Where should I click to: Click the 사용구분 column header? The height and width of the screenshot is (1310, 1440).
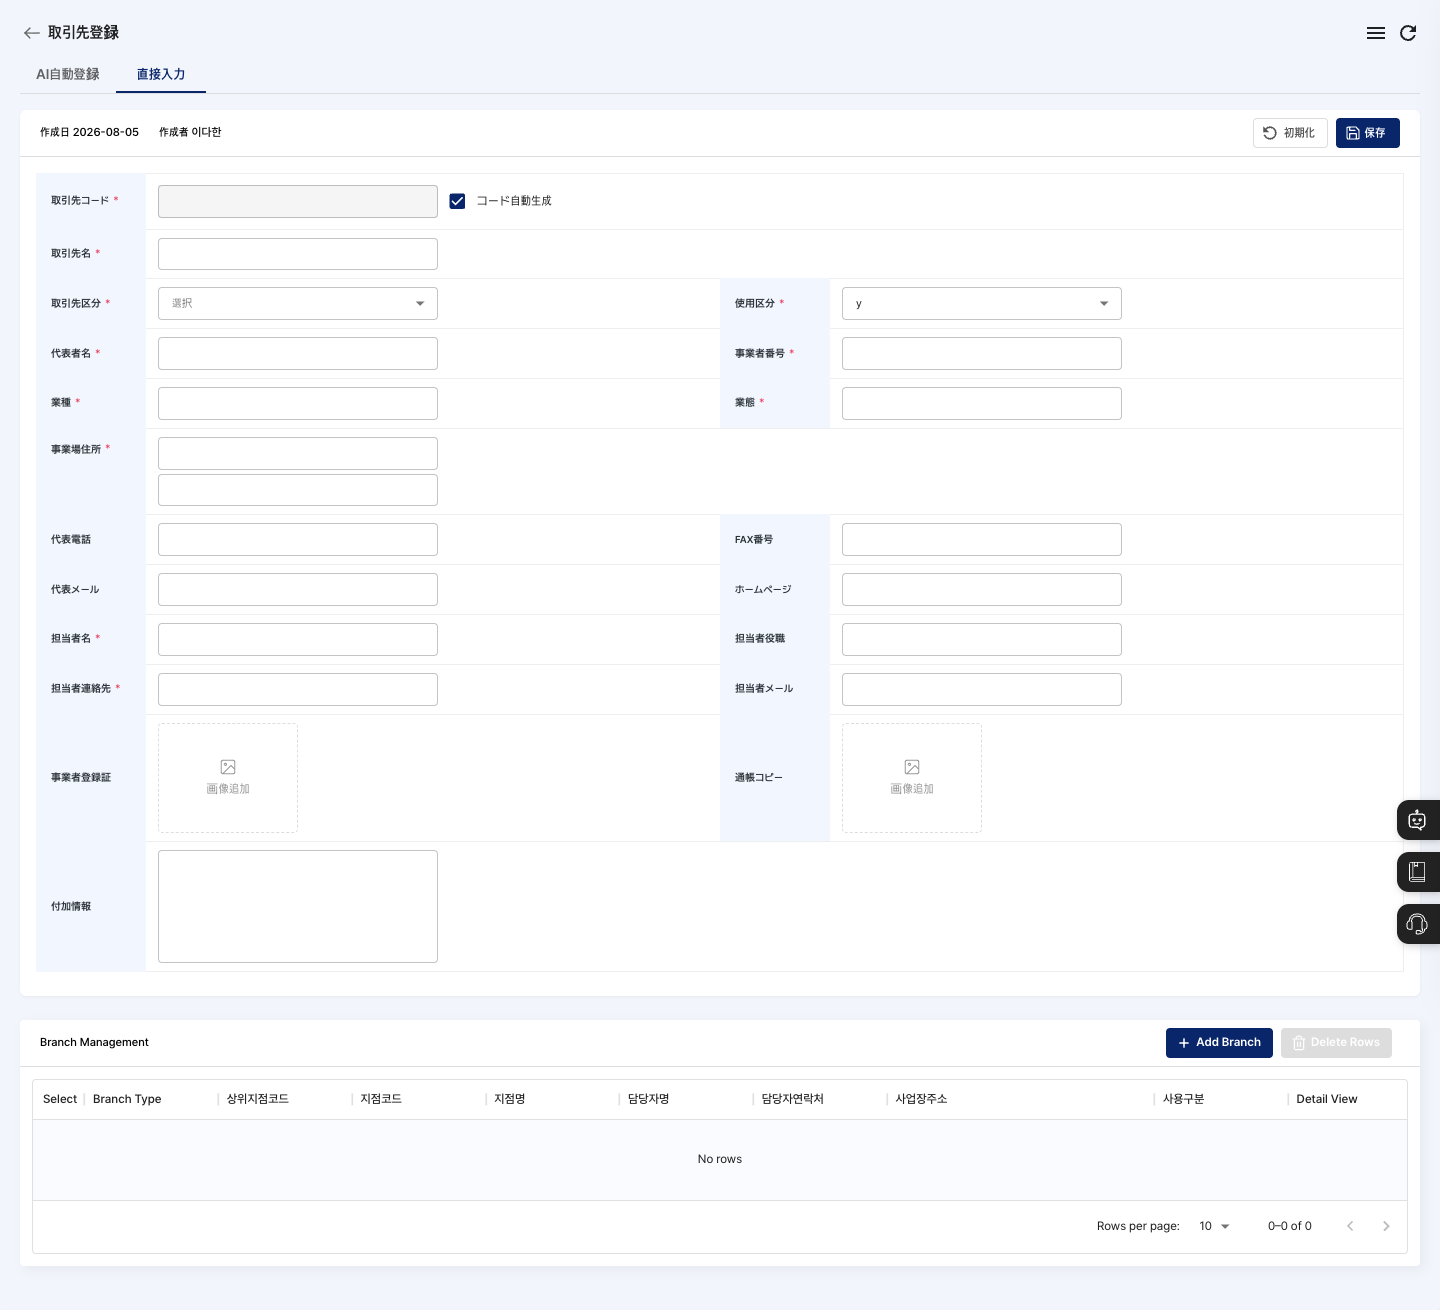pos(1183,1099)
